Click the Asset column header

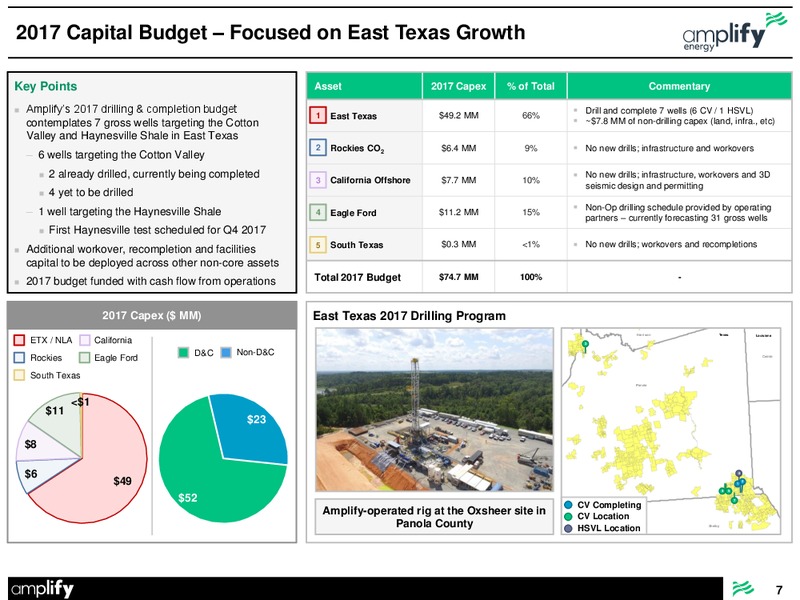point(364,86)
